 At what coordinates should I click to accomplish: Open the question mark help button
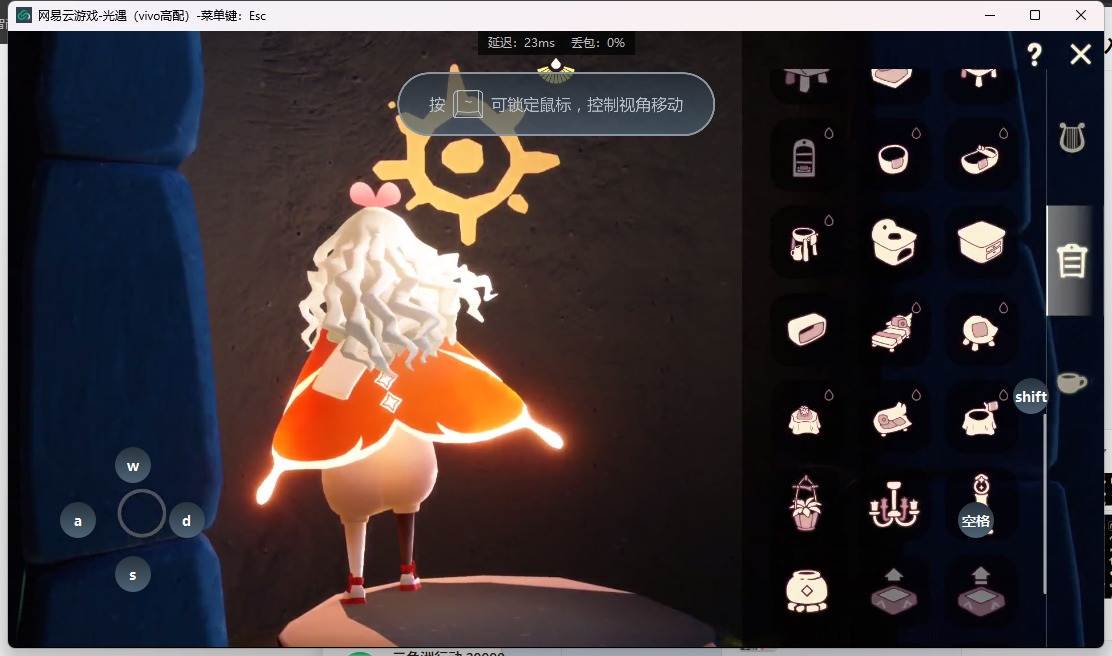pyautogui.click(x=1035, y=54)
